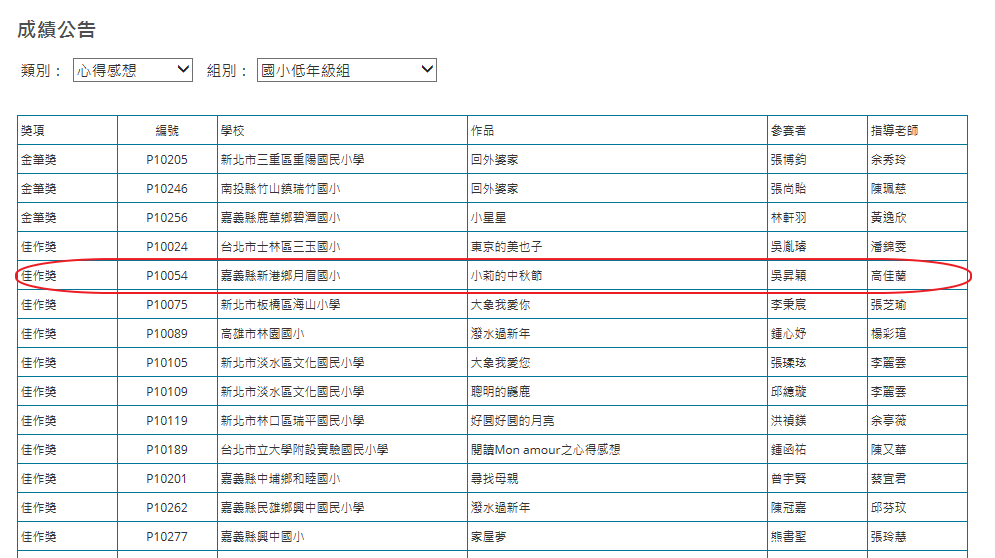The width and height of the screenshot is (995, 558).
Task: Click the 作品 column header
Action: 482,130
